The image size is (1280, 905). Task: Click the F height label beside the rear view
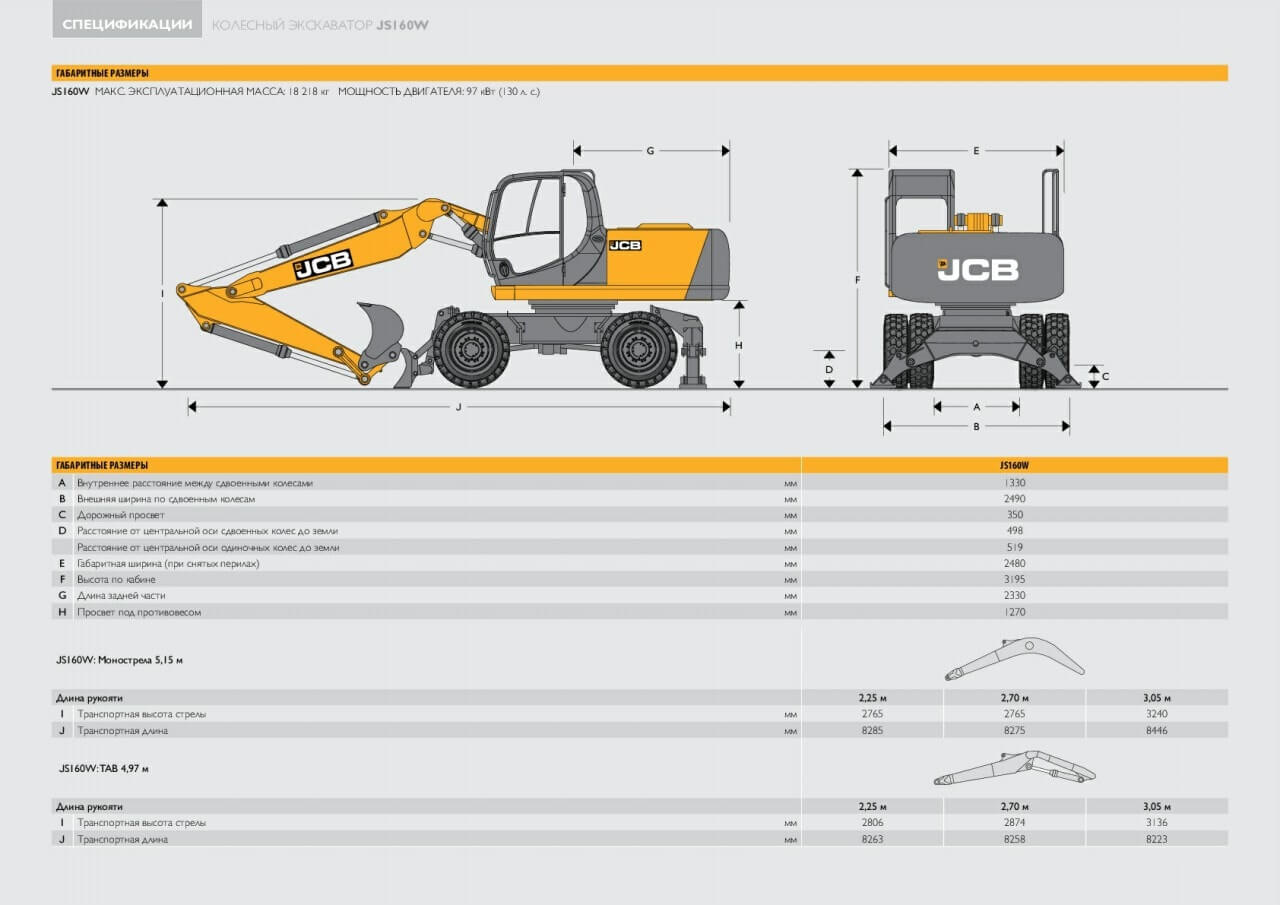coord(857,281)
